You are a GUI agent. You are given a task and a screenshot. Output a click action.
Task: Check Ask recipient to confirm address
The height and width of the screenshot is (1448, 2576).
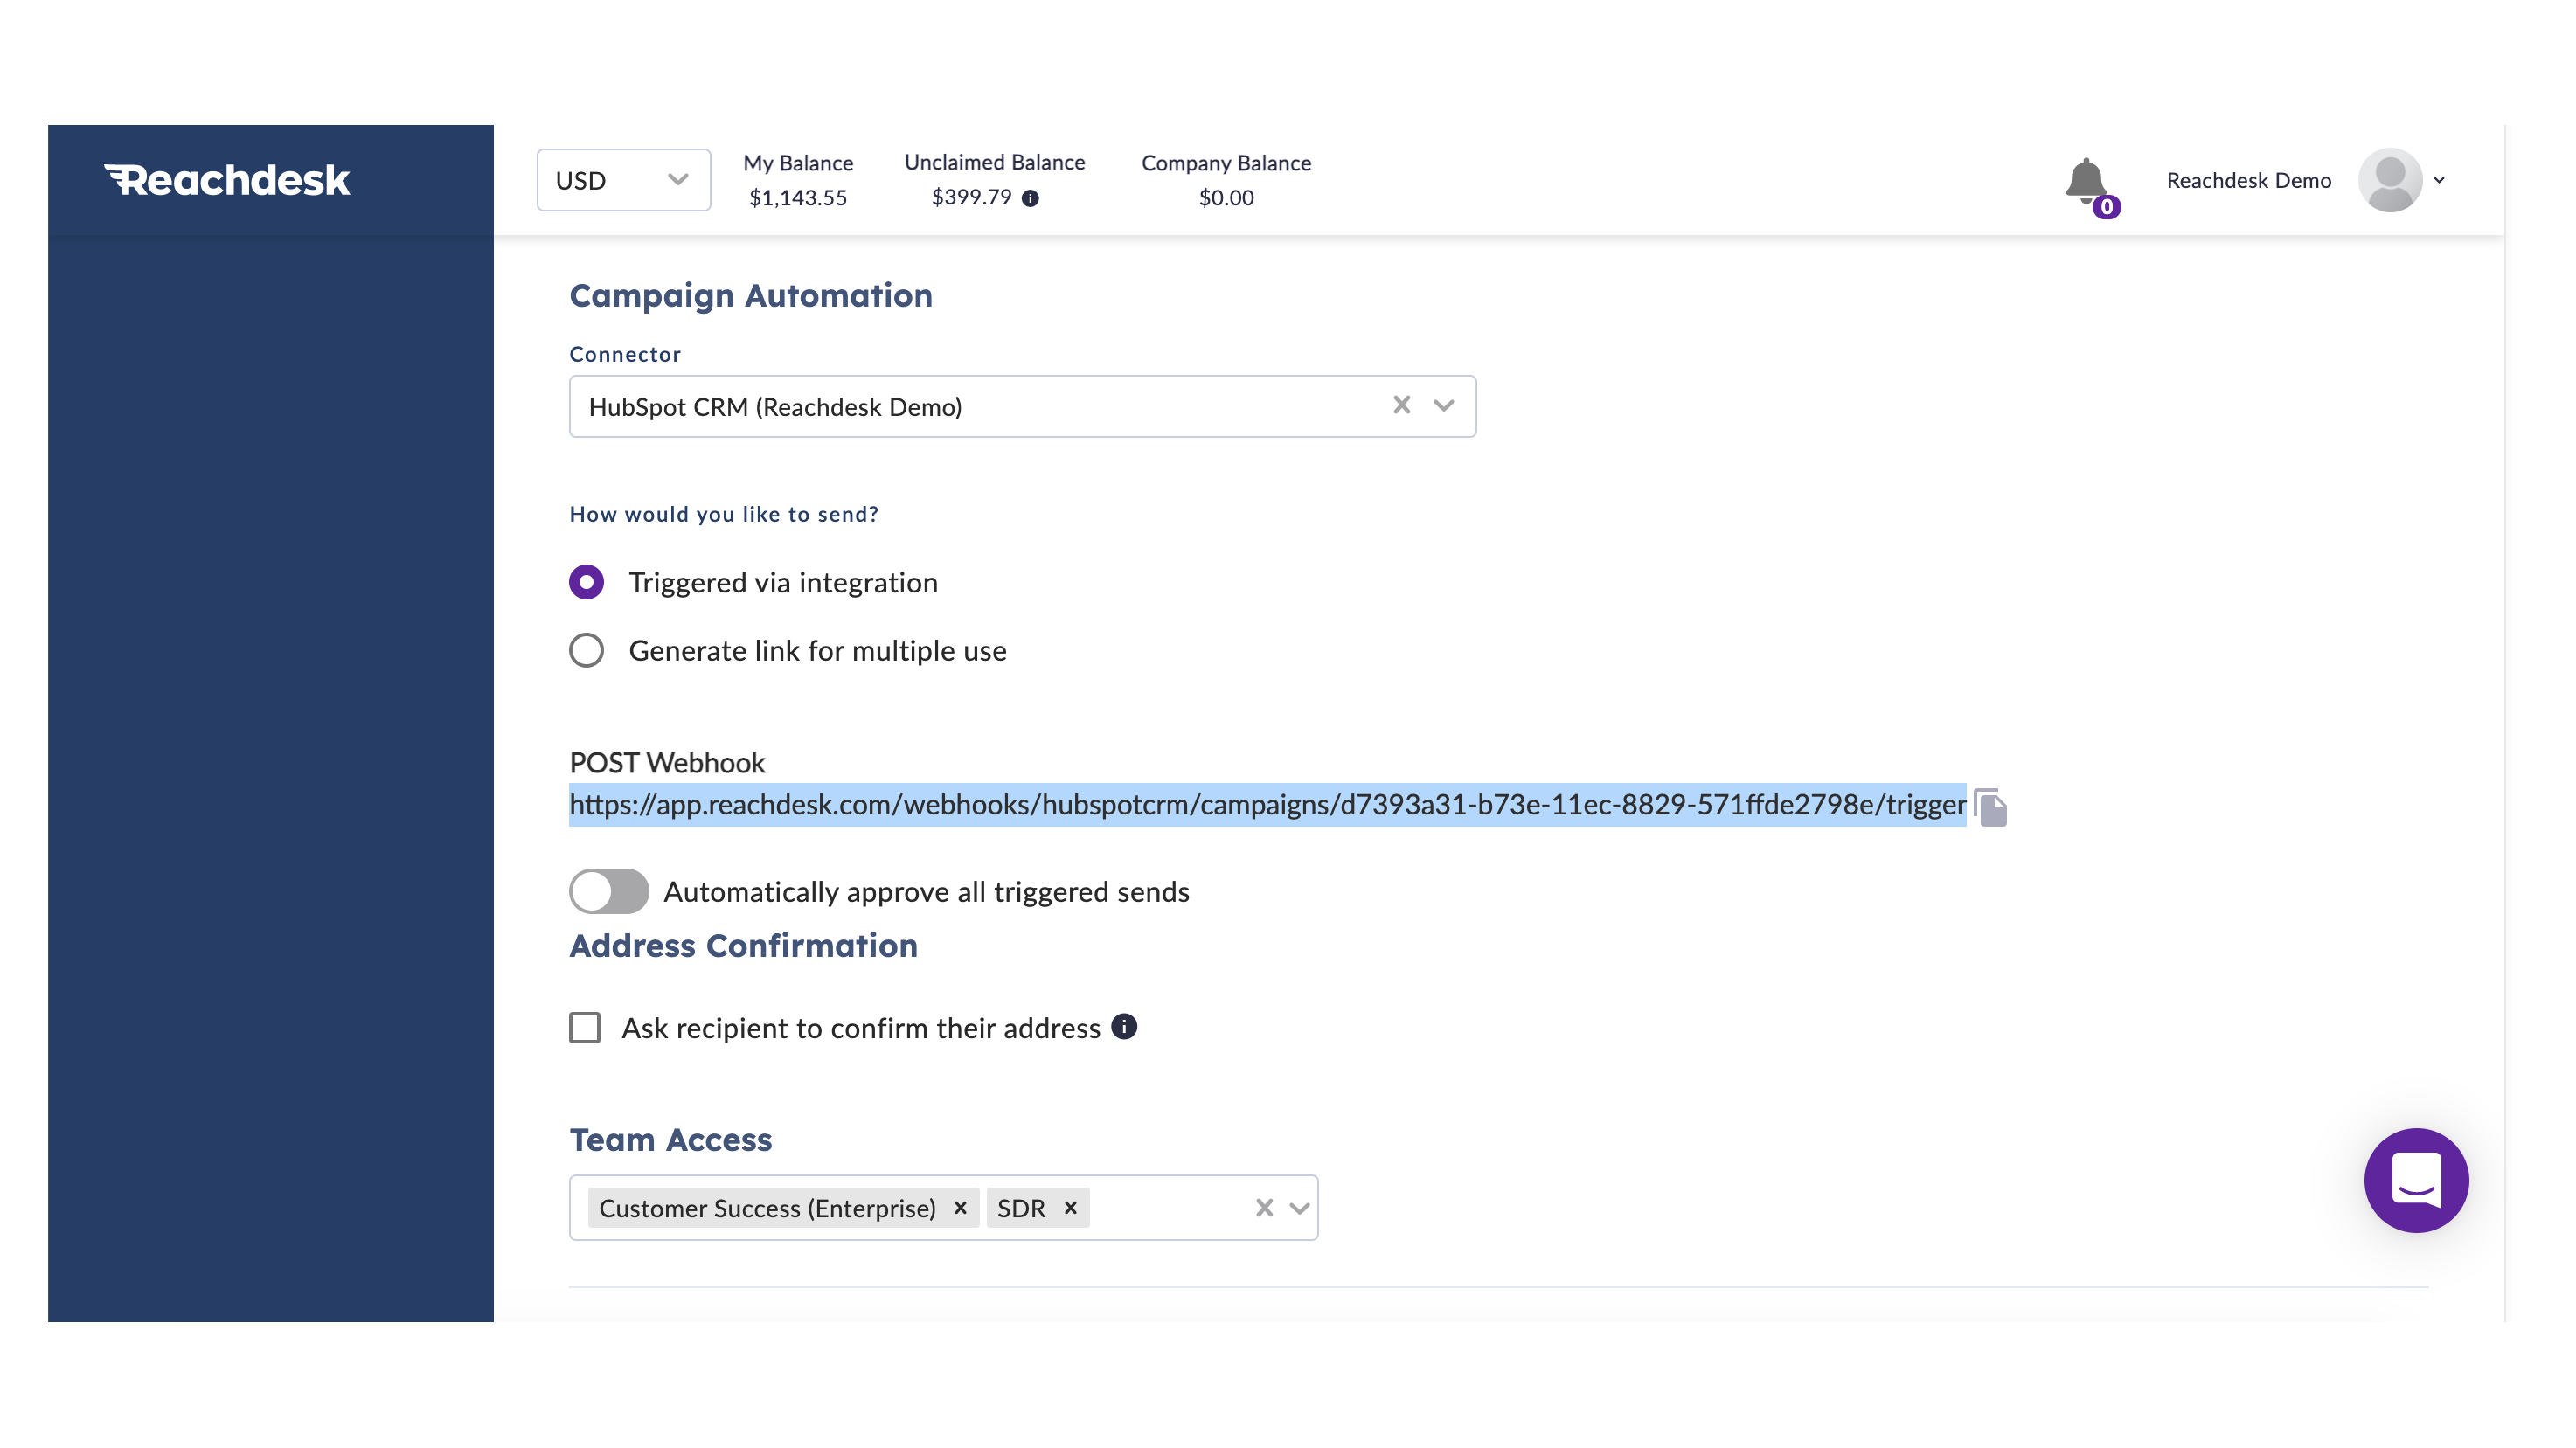click(585, 1028)
